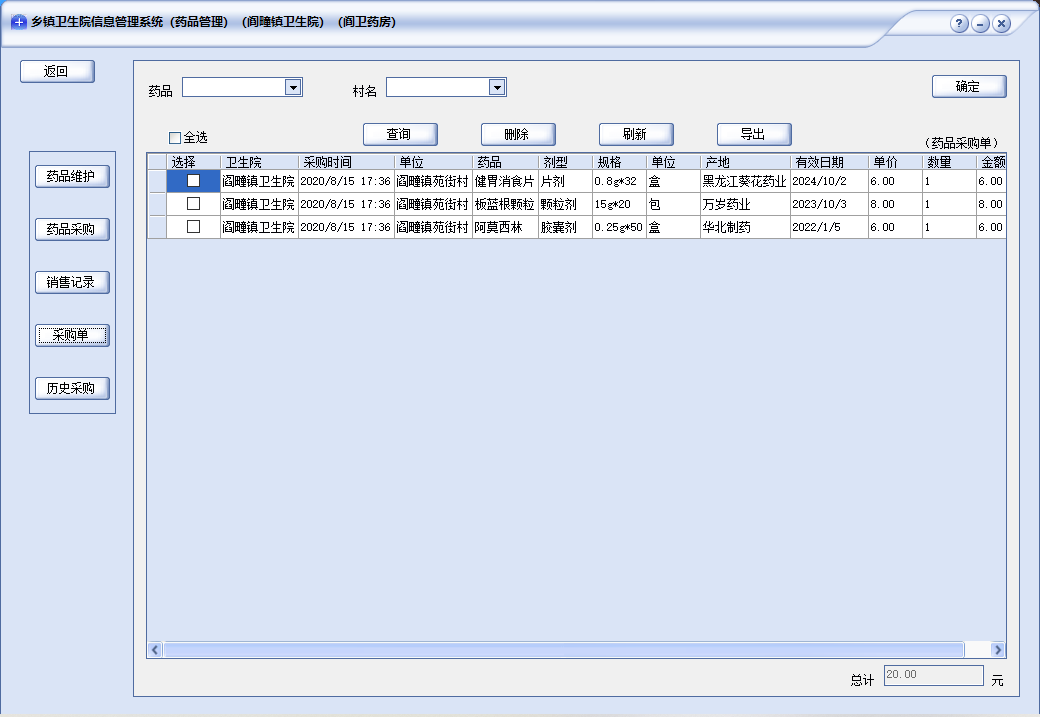1040x717 pixels.
Task: Click the 万岁药业 origin cell
Action: pos(745,204)
